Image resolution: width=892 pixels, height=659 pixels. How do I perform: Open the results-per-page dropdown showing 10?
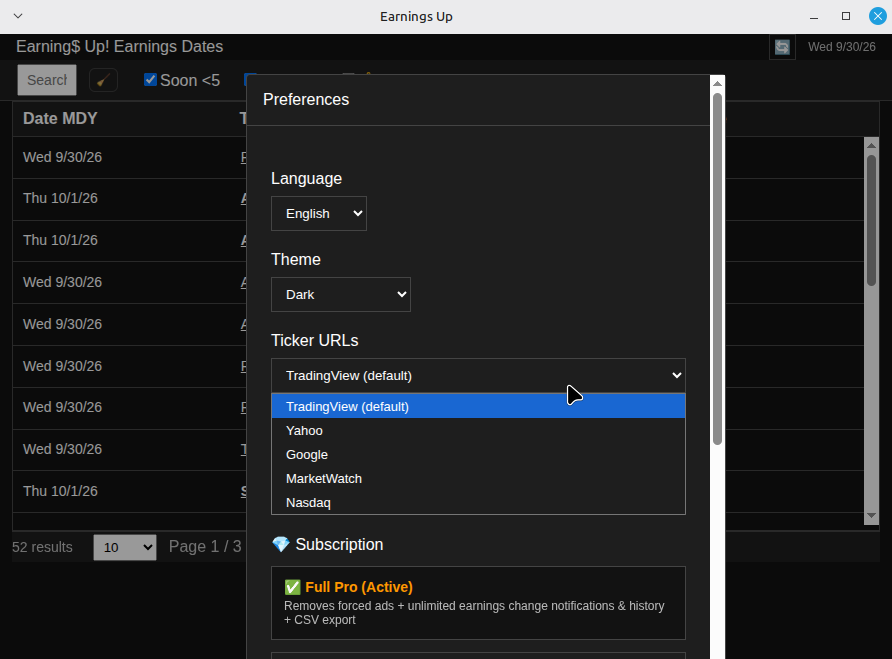(x=125, y=547)
